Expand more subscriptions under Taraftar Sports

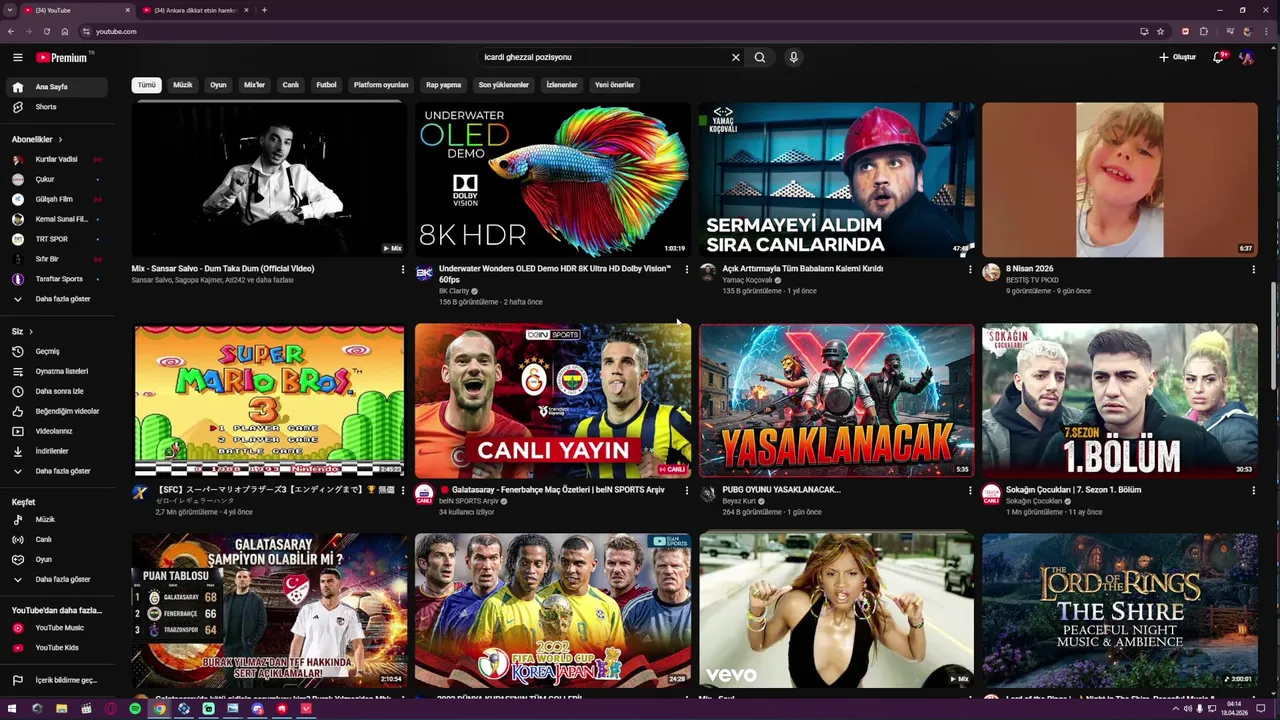click(59, 299)
